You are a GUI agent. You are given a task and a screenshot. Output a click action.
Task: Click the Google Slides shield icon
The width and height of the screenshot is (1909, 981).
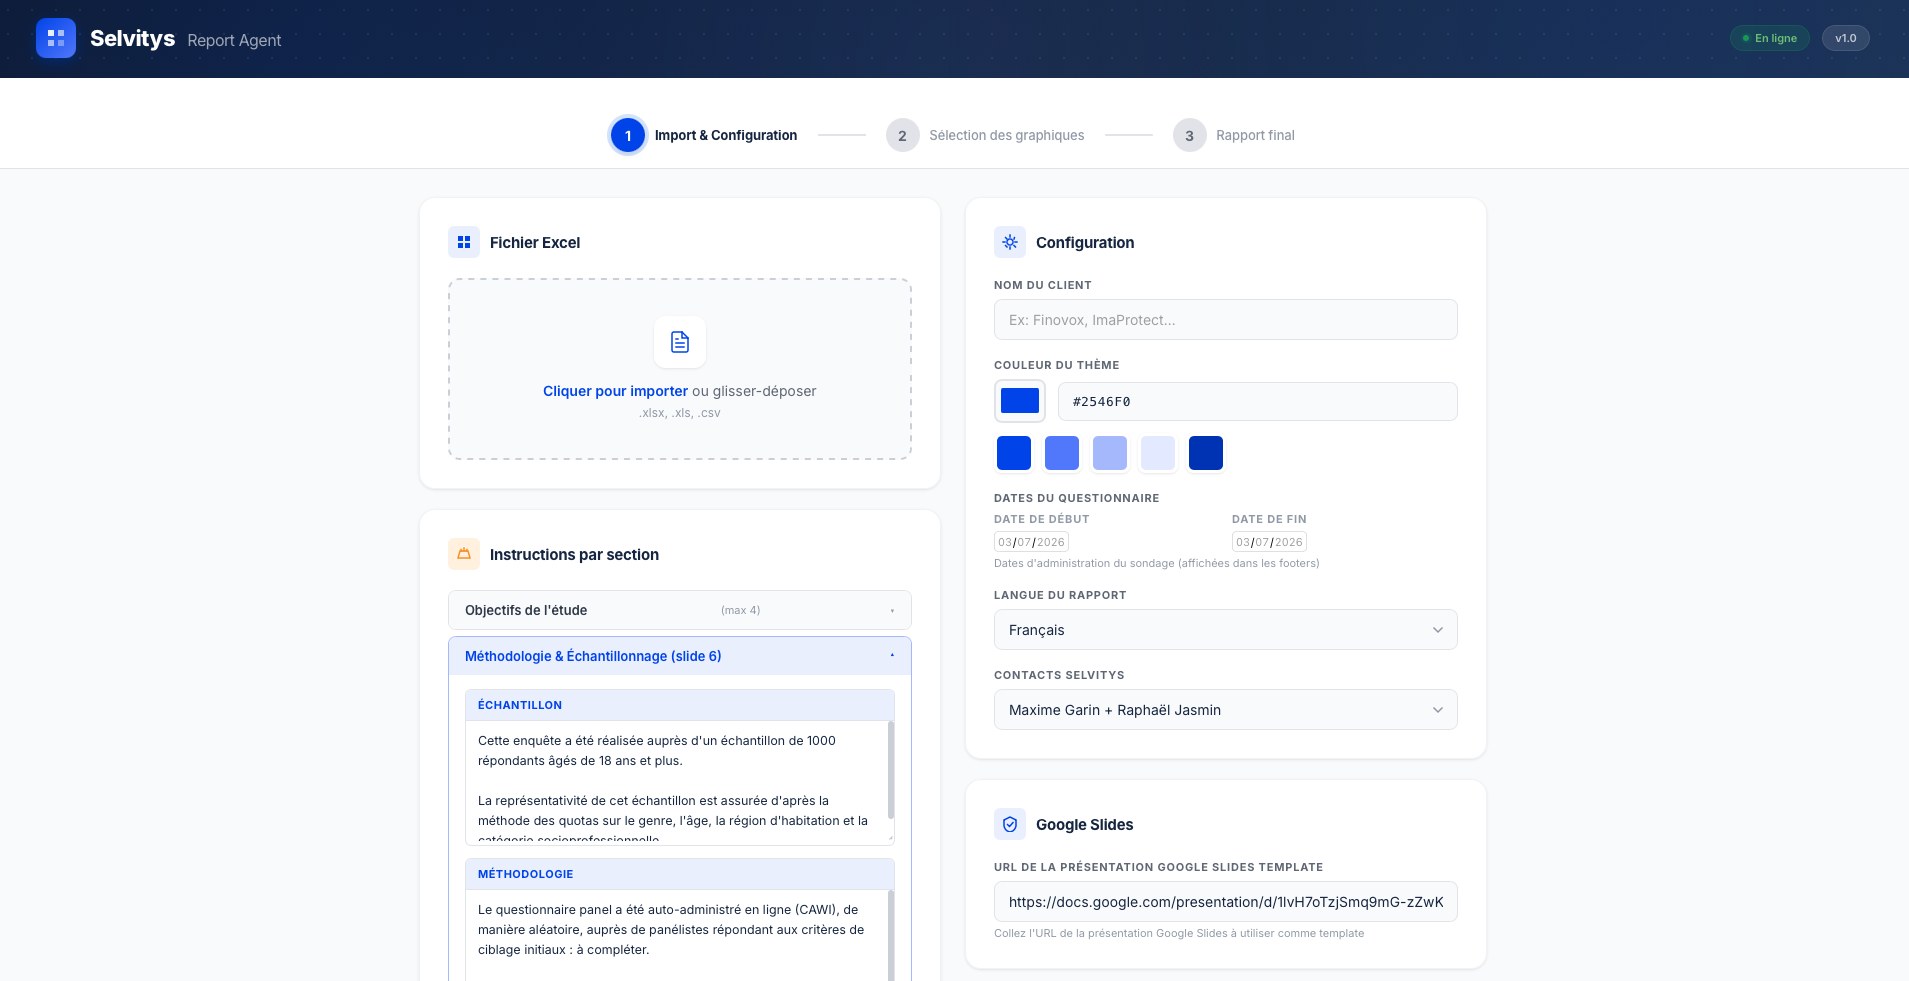1010,824
